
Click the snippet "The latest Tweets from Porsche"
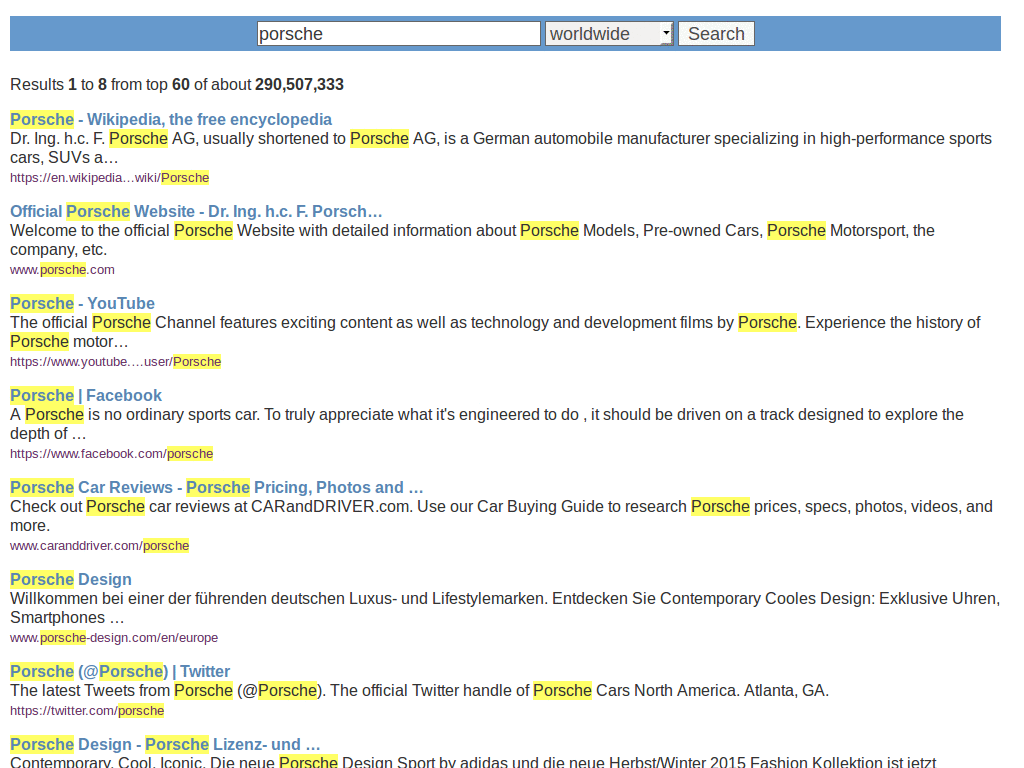[419, 691]
